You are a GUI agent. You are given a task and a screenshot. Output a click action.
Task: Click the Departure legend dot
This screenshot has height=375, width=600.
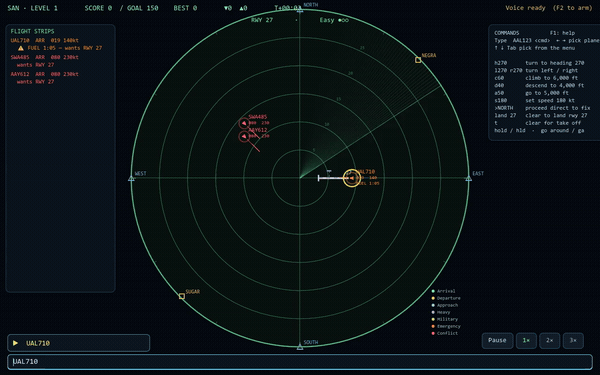pyautogui.click(x=433, y=298)
